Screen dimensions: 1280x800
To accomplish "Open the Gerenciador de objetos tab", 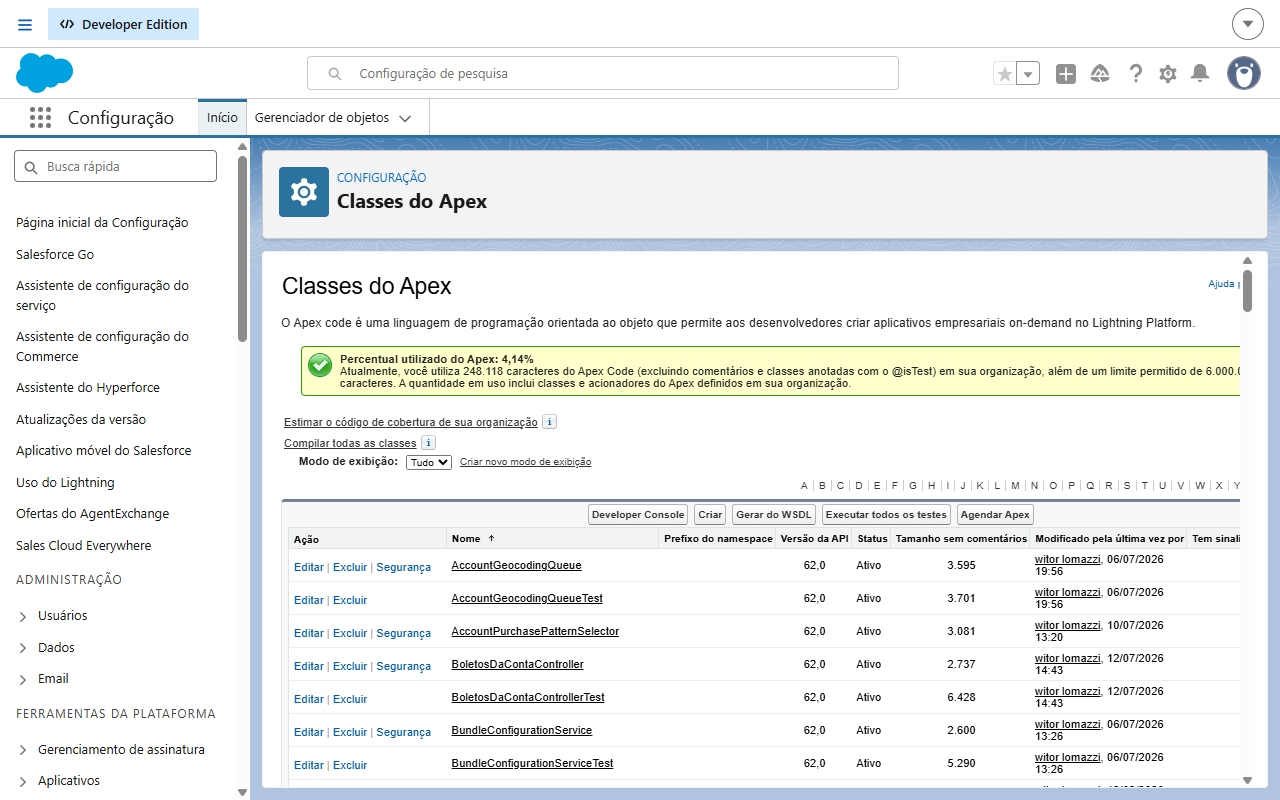I will [322, 117].
